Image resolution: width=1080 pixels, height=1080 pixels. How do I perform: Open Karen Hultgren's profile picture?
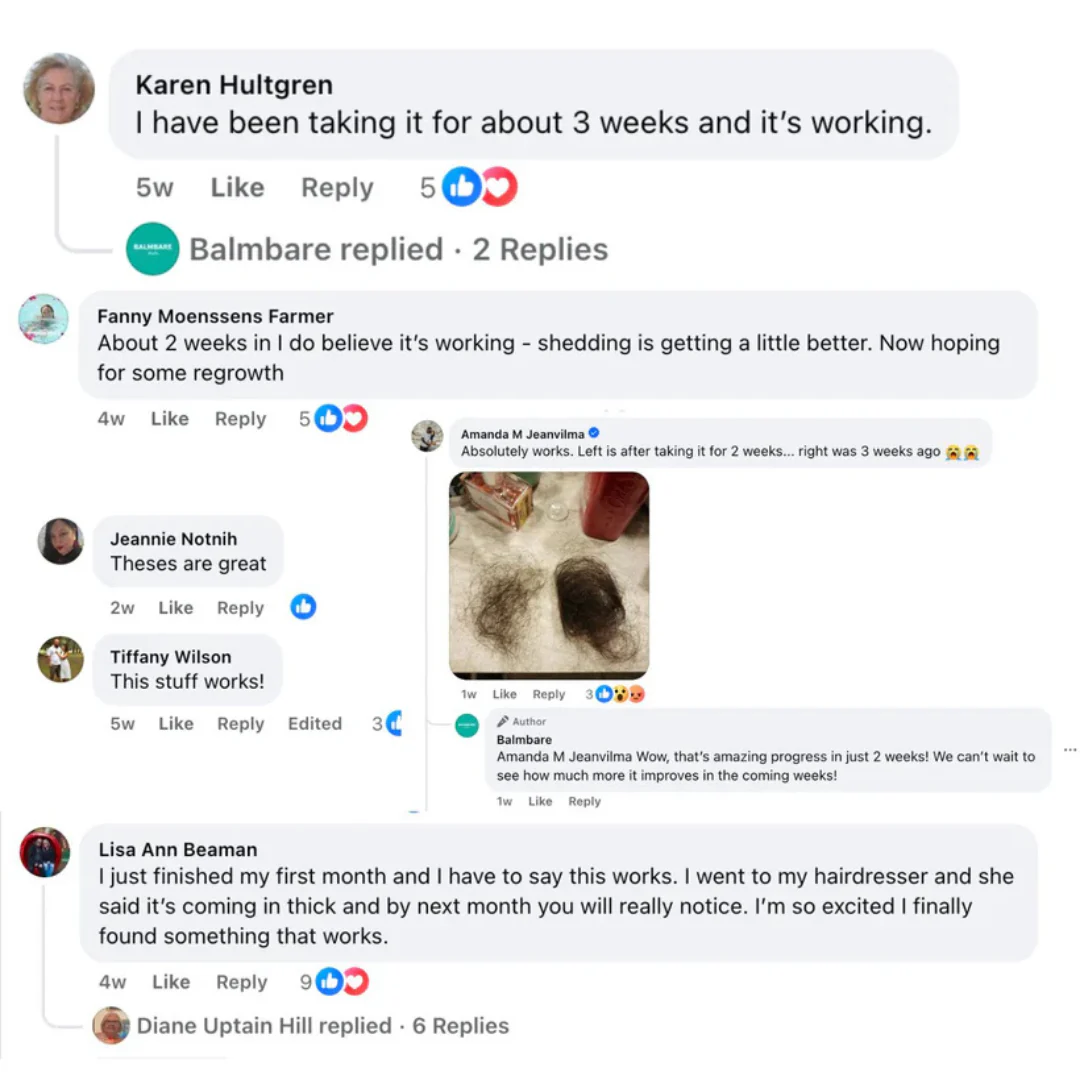click(59, 89)
